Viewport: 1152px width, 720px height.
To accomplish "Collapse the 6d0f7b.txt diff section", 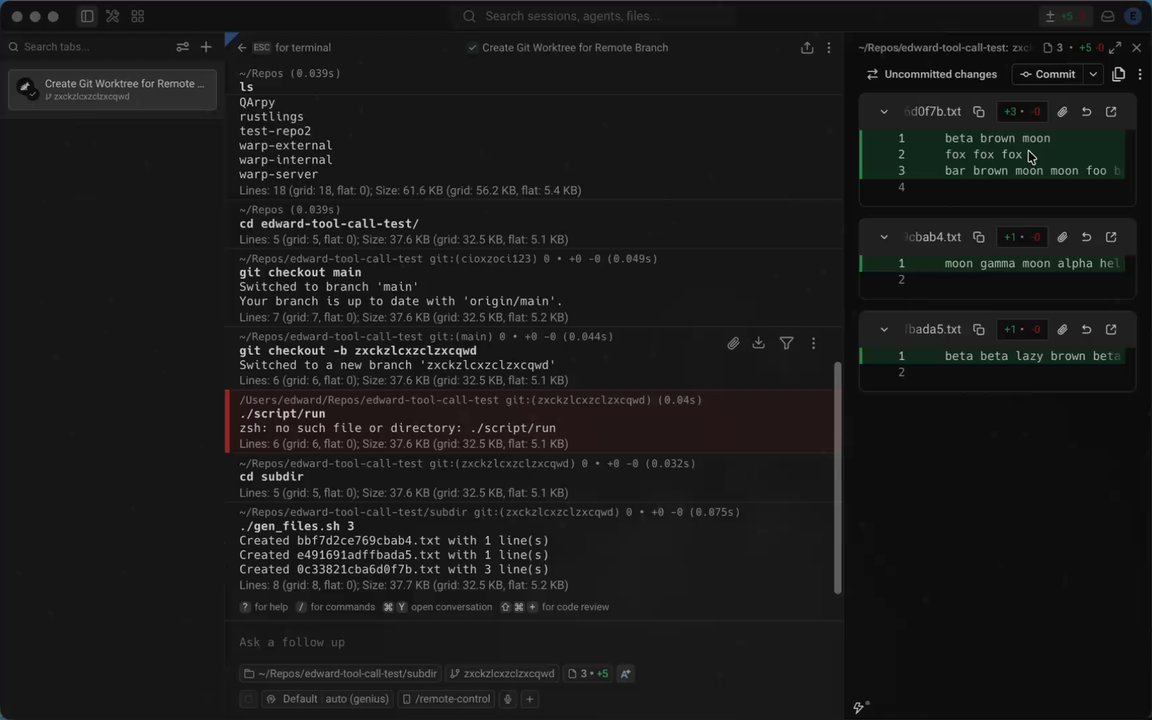I will 884,112.
